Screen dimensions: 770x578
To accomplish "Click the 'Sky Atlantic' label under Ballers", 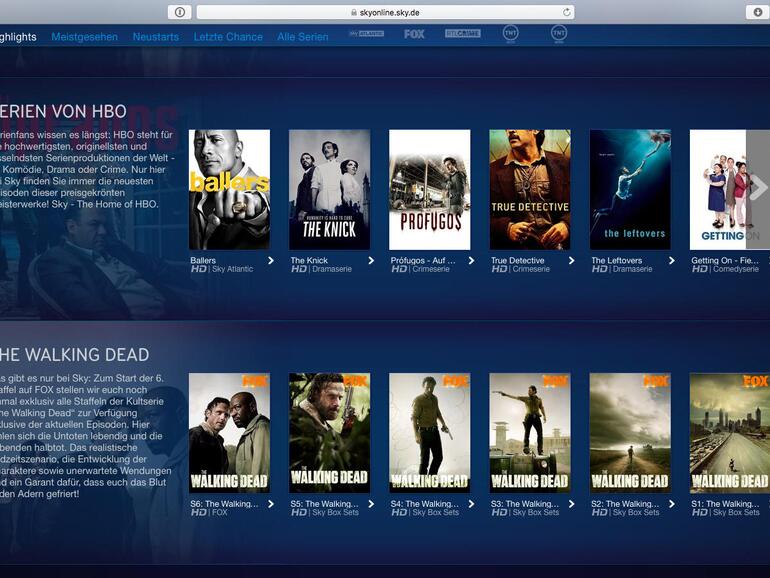I will tap(232, 269).
